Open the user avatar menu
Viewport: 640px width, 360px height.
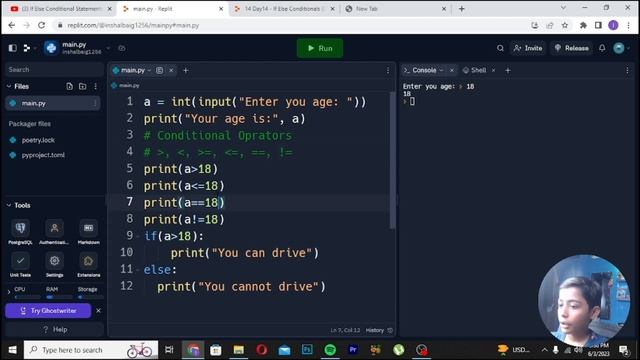[619, 48]
